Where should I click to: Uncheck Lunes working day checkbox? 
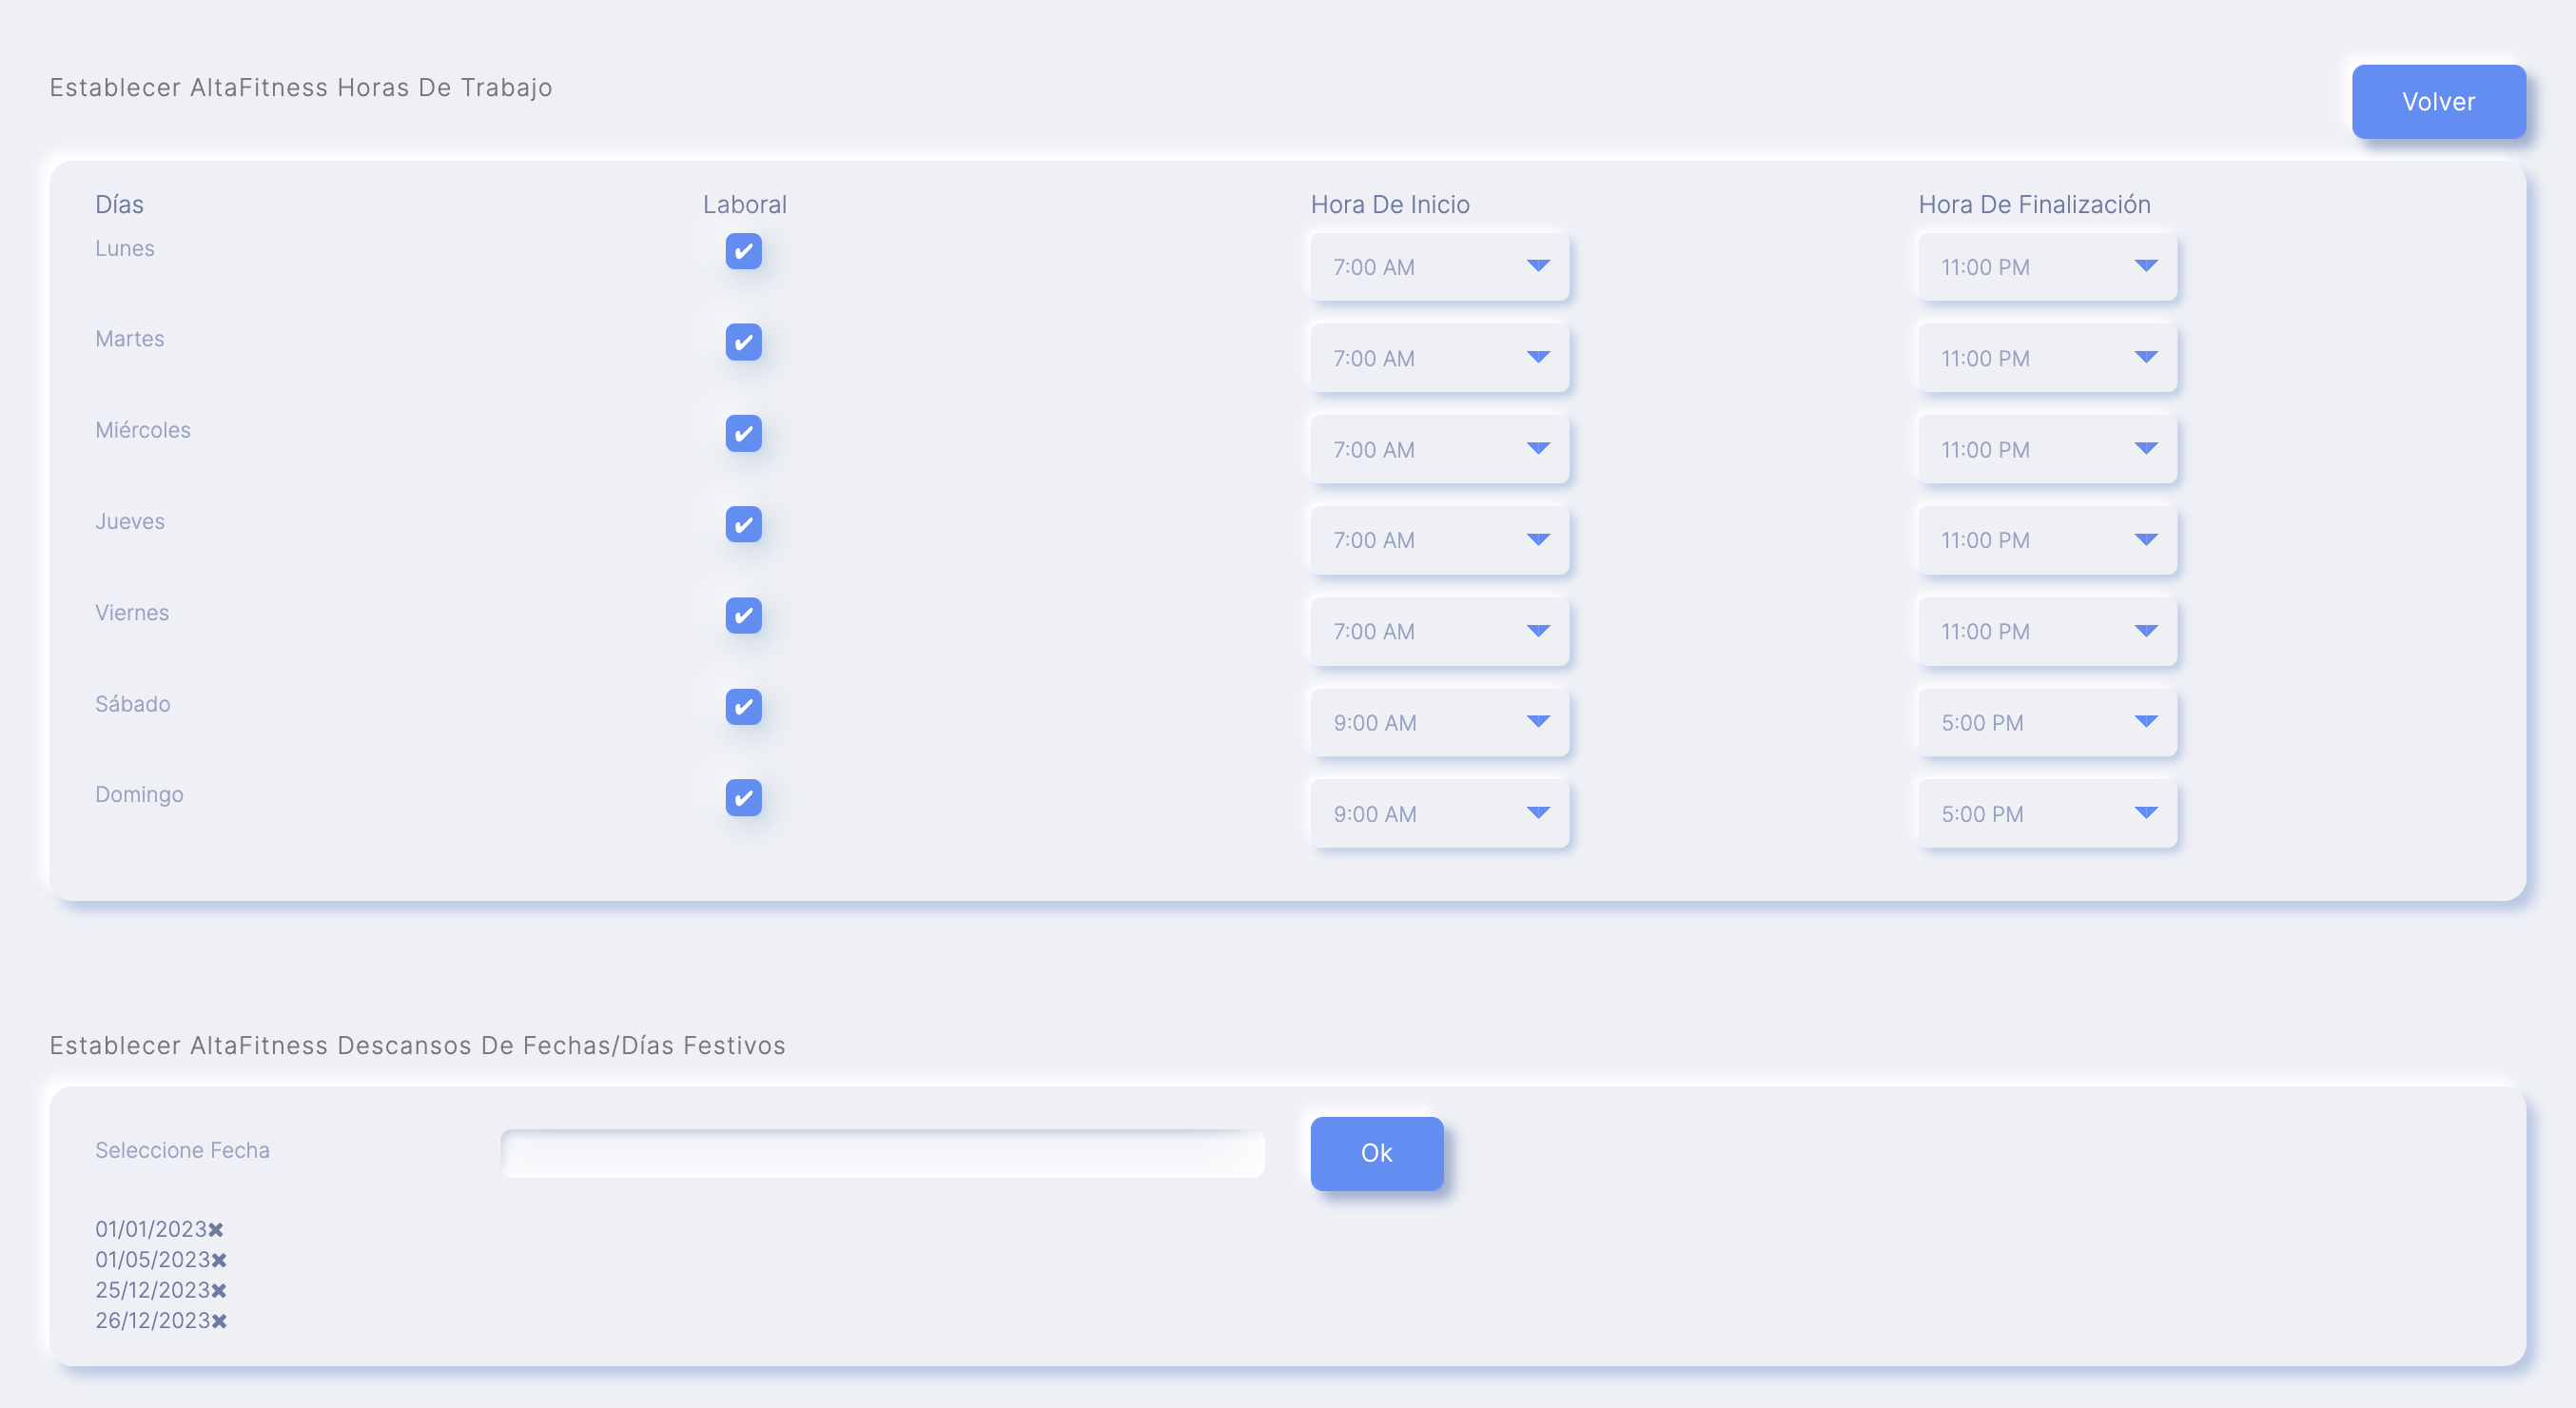[x=743, y=251]
